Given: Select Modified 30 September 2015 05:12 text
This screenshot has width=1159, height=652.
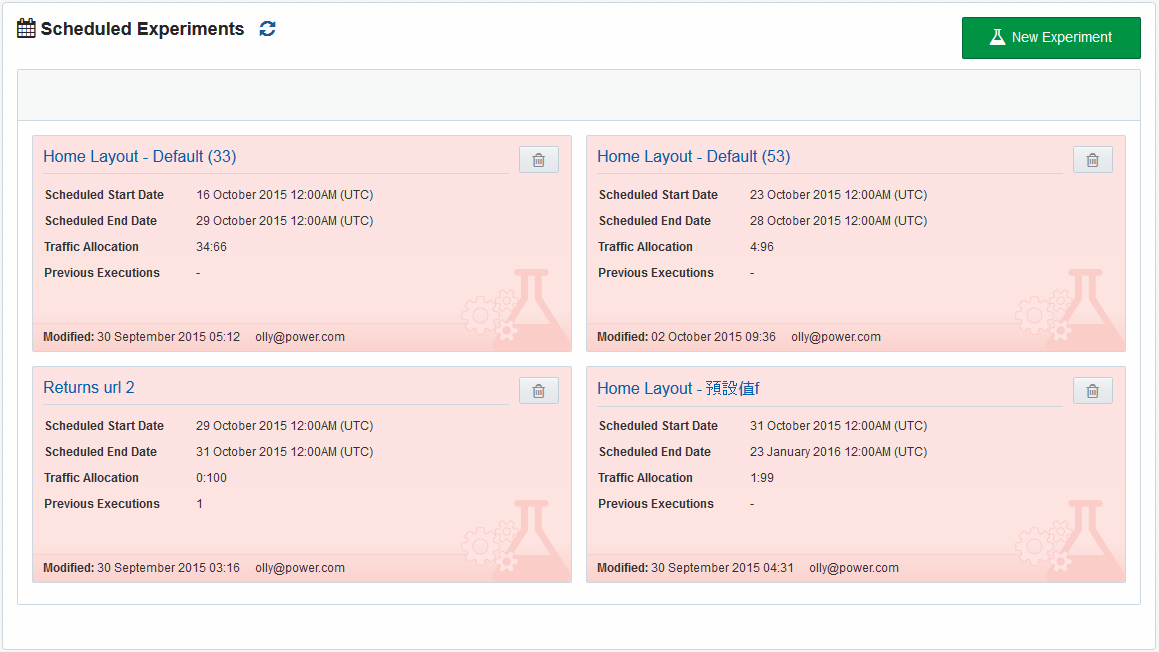Looking at the screenshot, I should (142, 337).
